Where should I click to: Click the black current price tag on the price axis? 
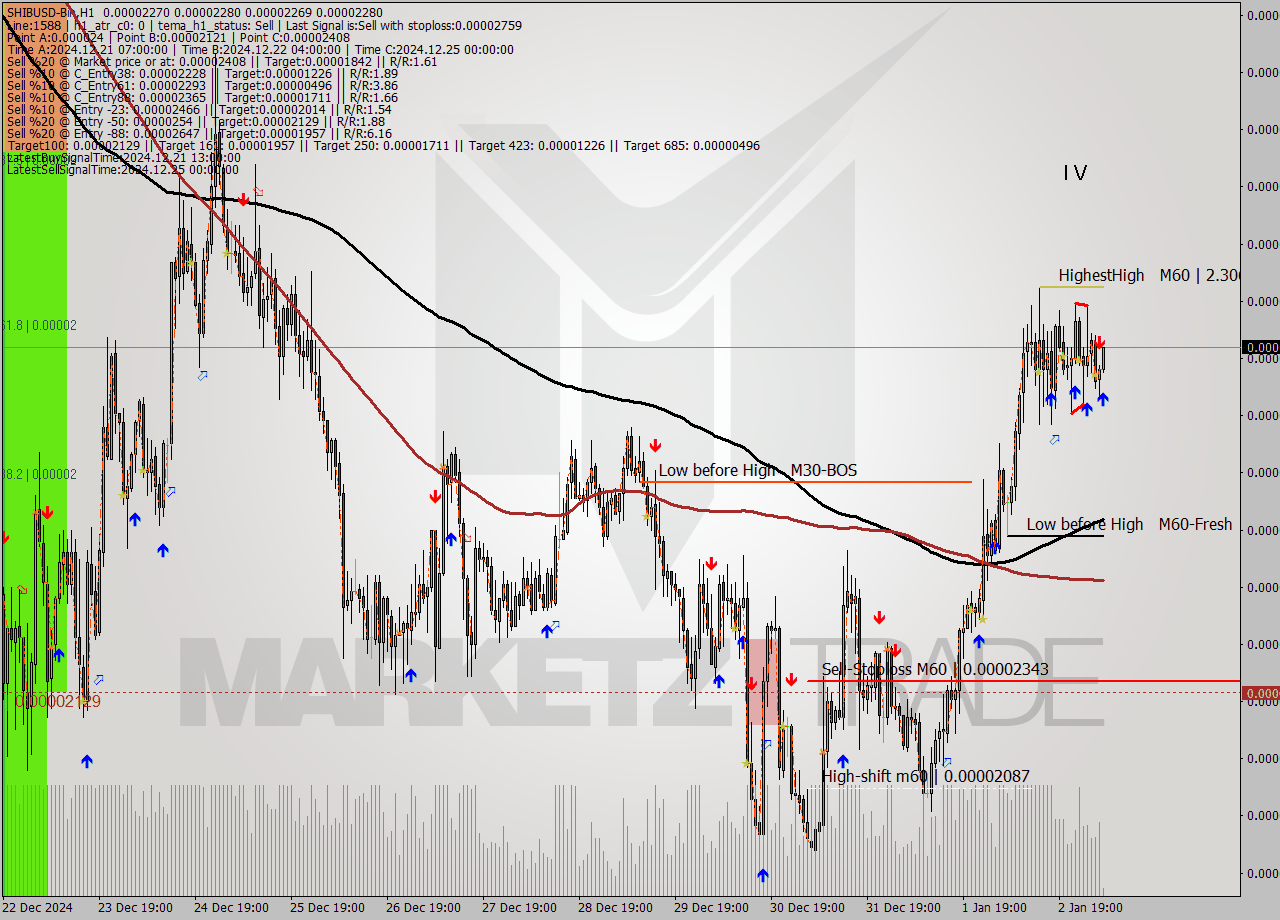tap(1260, 347)
